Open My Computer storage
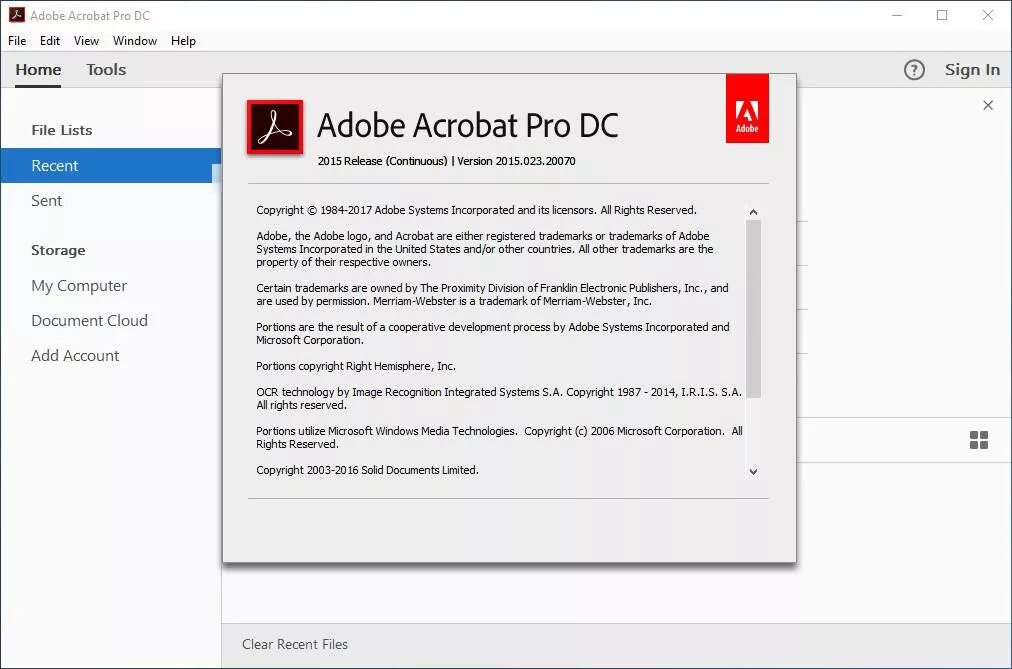Screen dimensions: 1012x669 79,286
